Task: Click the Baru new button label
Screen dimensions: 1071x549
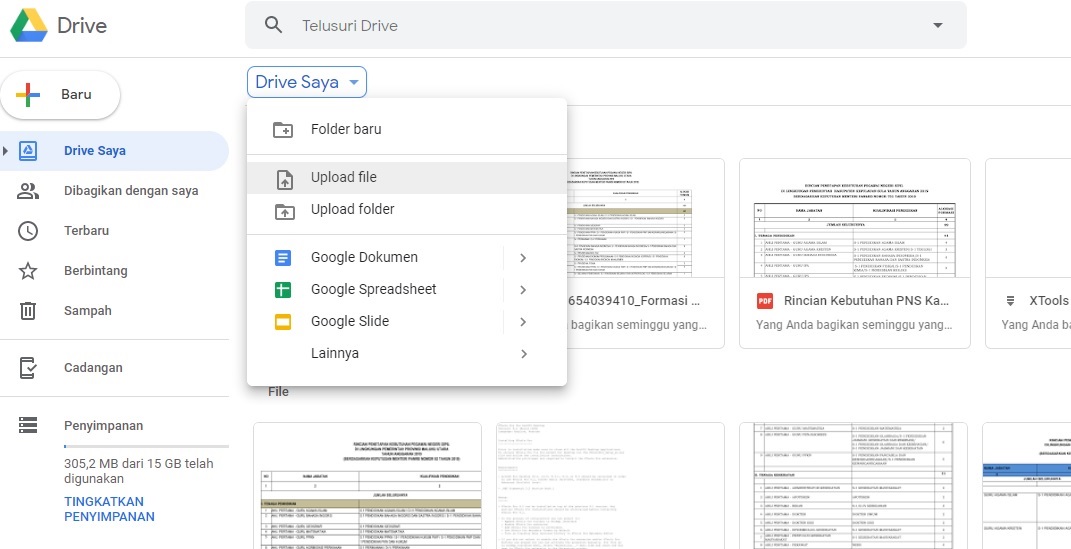Action: pos(76,94)
